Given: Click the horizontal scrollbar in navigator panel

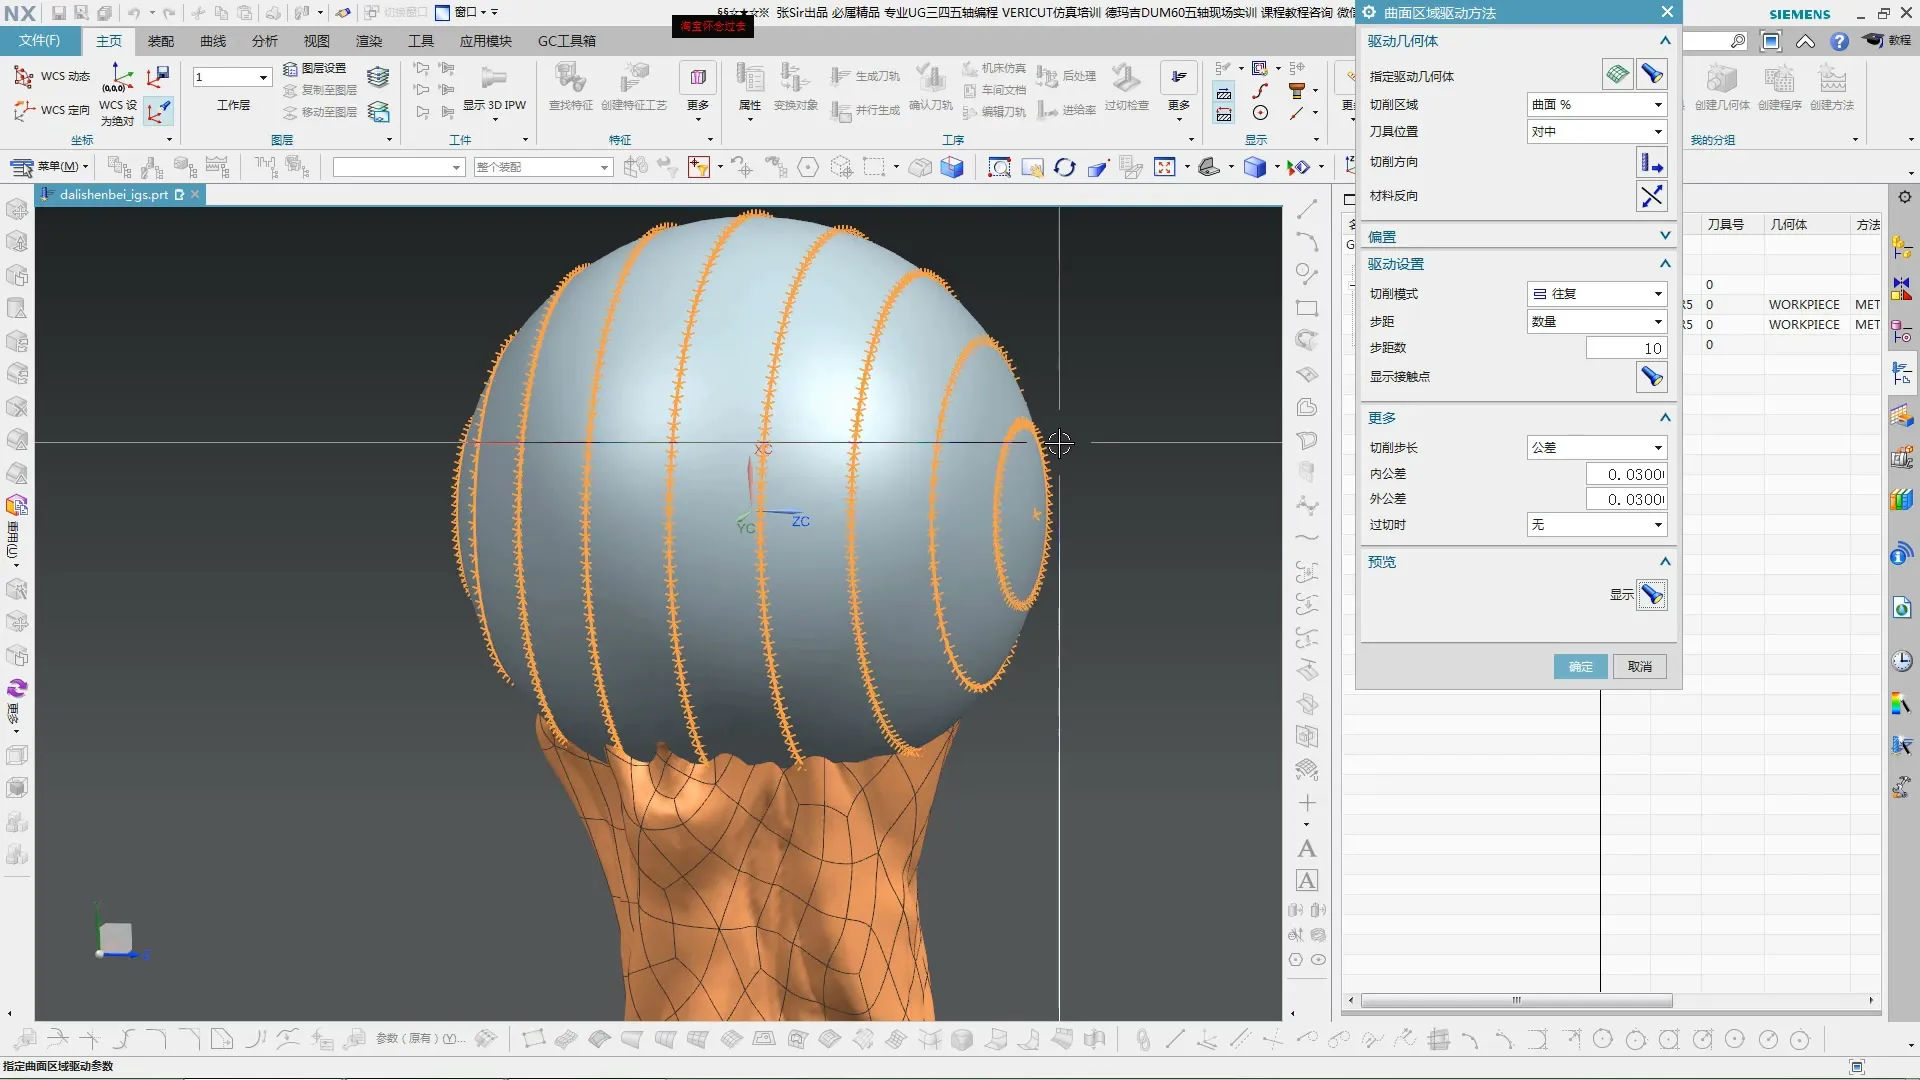Looking at the screenshot, I should 1516,1001.
